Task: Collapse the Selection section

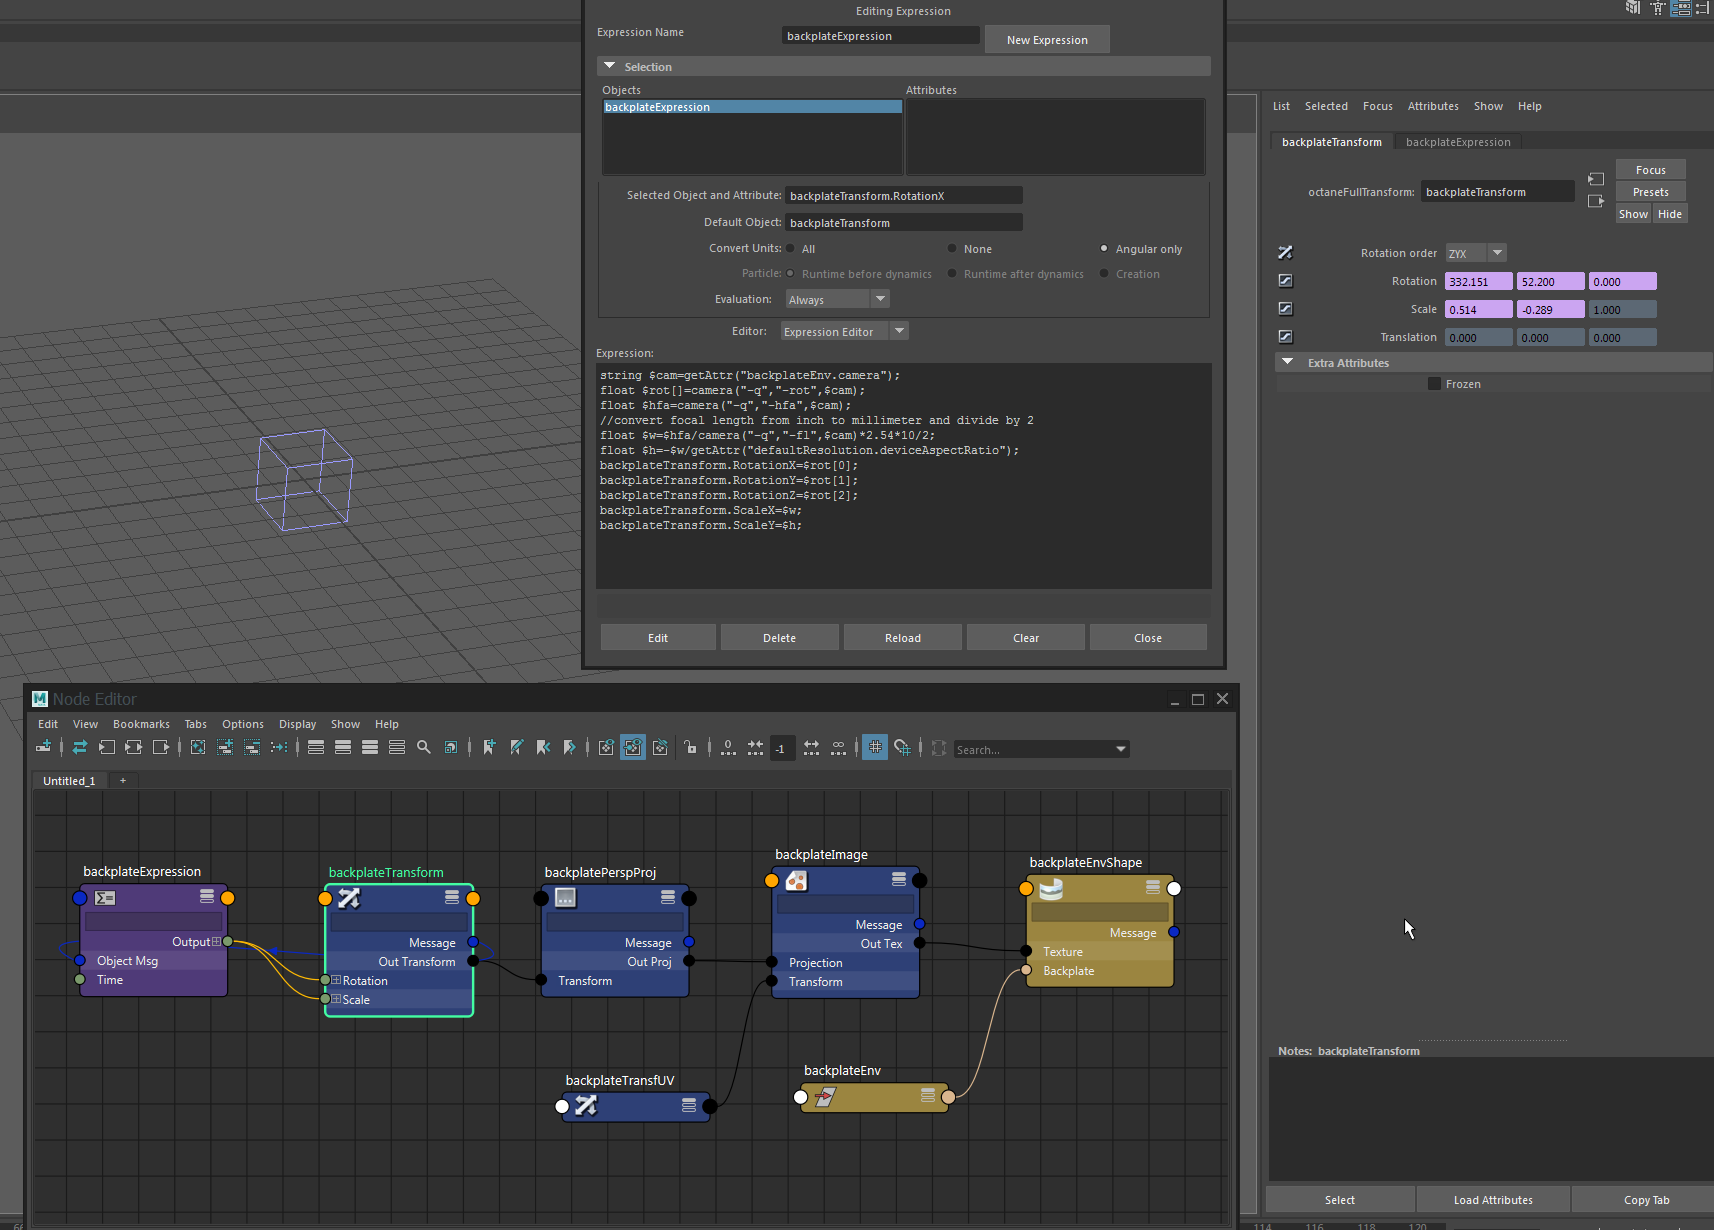Action: (x=609, y=66)
